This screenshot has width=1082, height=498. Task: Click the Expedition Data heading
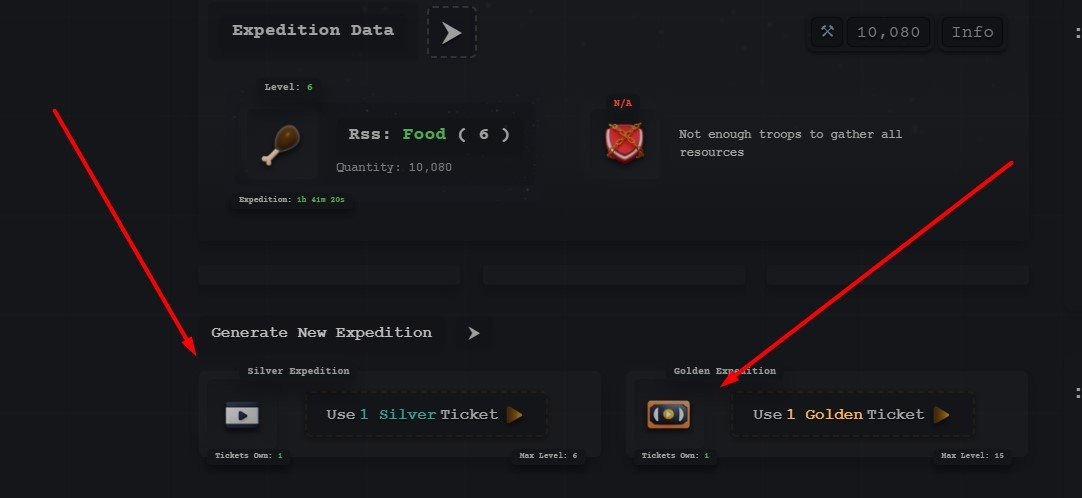pyautogui.click(x=313, y=30)
